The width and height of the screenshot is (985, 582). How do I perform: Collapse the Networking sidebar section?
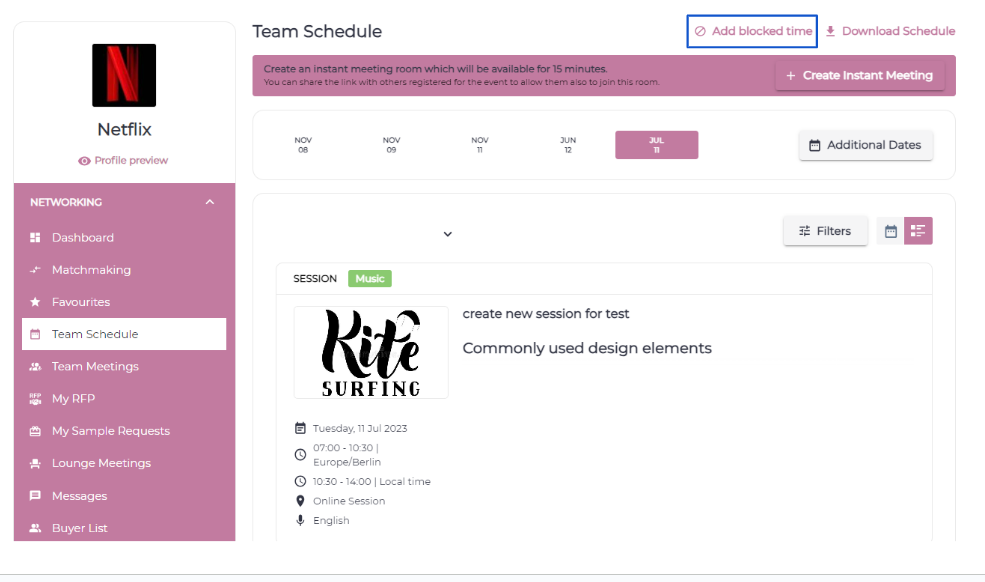pyautogui.click(x=209, y=202)
